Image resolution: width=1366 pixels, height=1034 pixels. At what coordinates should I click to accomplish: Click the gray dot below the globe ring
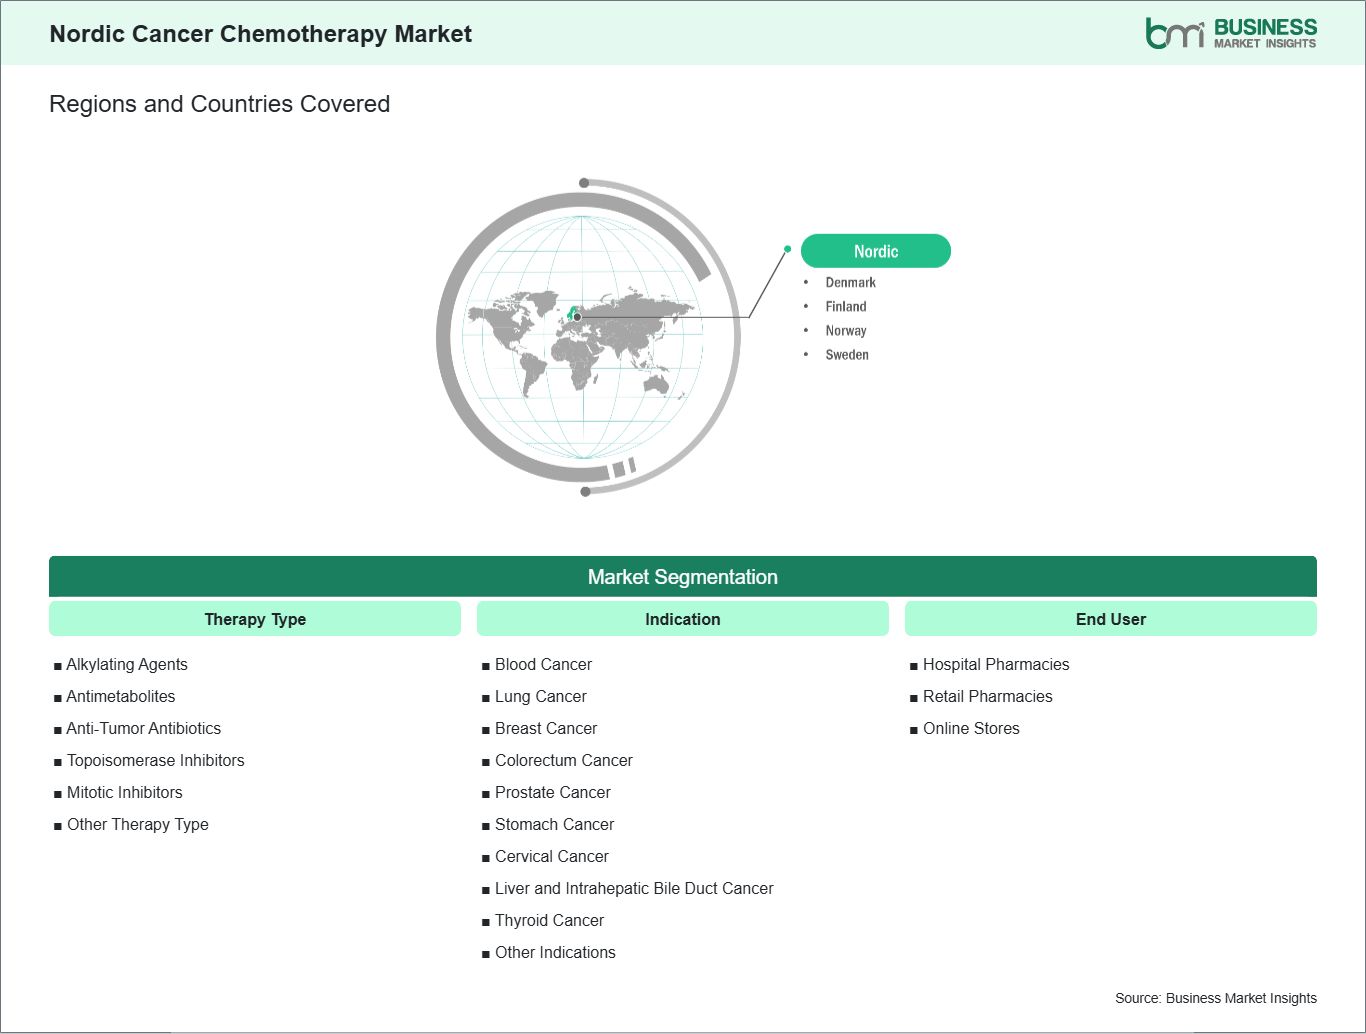[x=585, y=492]
